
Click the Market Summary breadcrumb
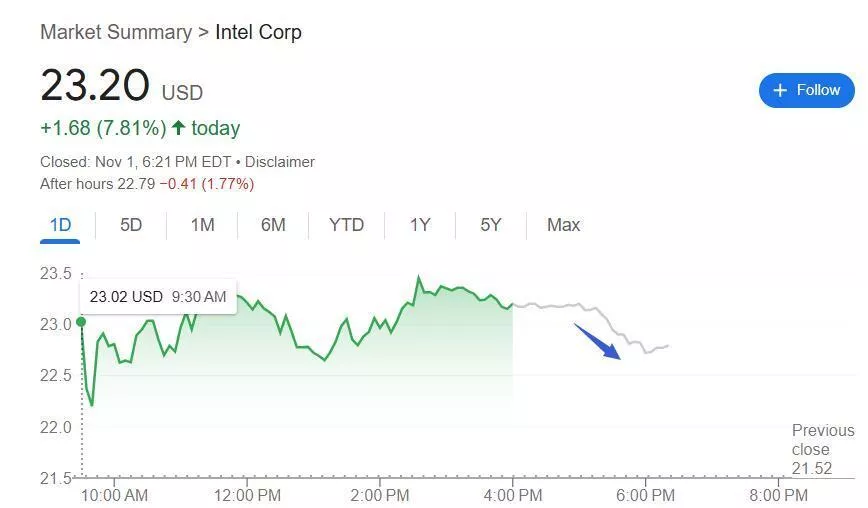tap(116, 32)
